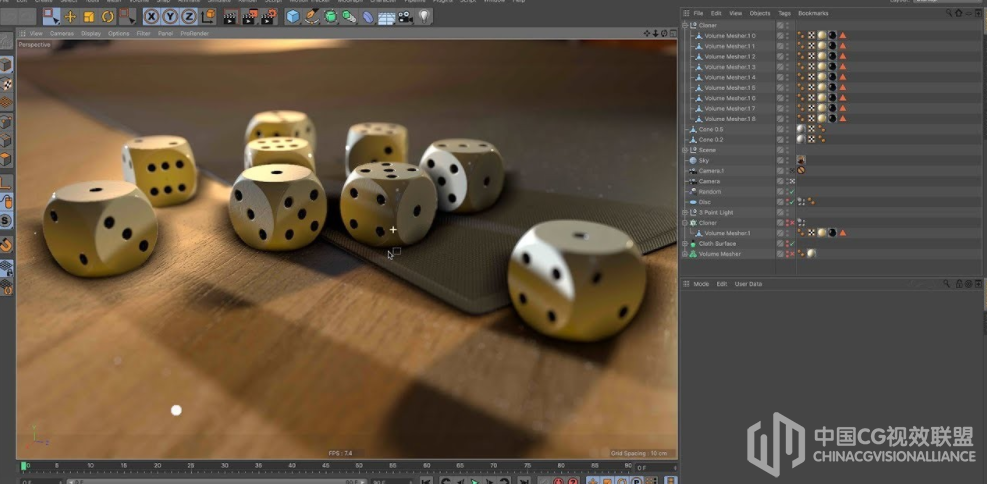Toggle the Z axis lock
987x484 pixels.
[x=189, y=17]
